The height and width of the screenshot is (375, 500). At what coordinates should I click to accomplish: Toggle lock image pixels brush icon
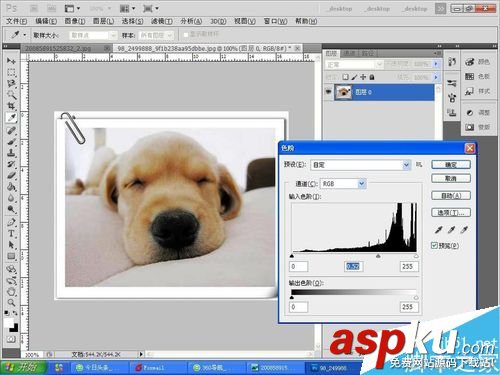tap(354, 77)
